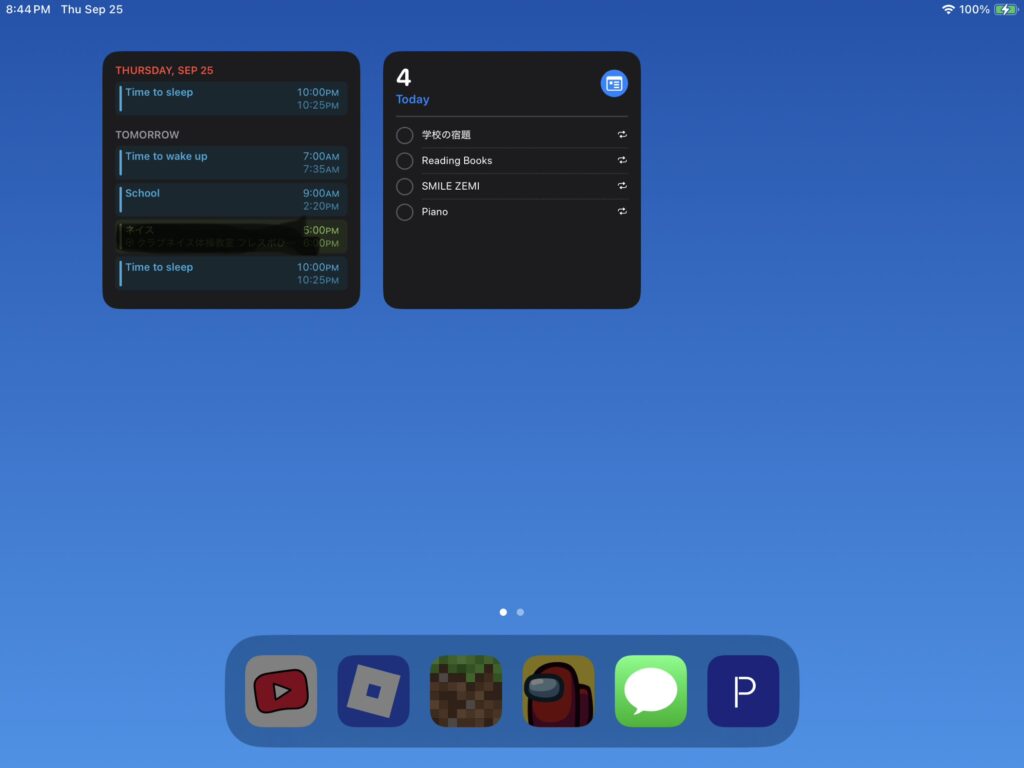Launch Roblox from the dock
Viewport: 1024px width, 768px height.
(x=373, y=691)
